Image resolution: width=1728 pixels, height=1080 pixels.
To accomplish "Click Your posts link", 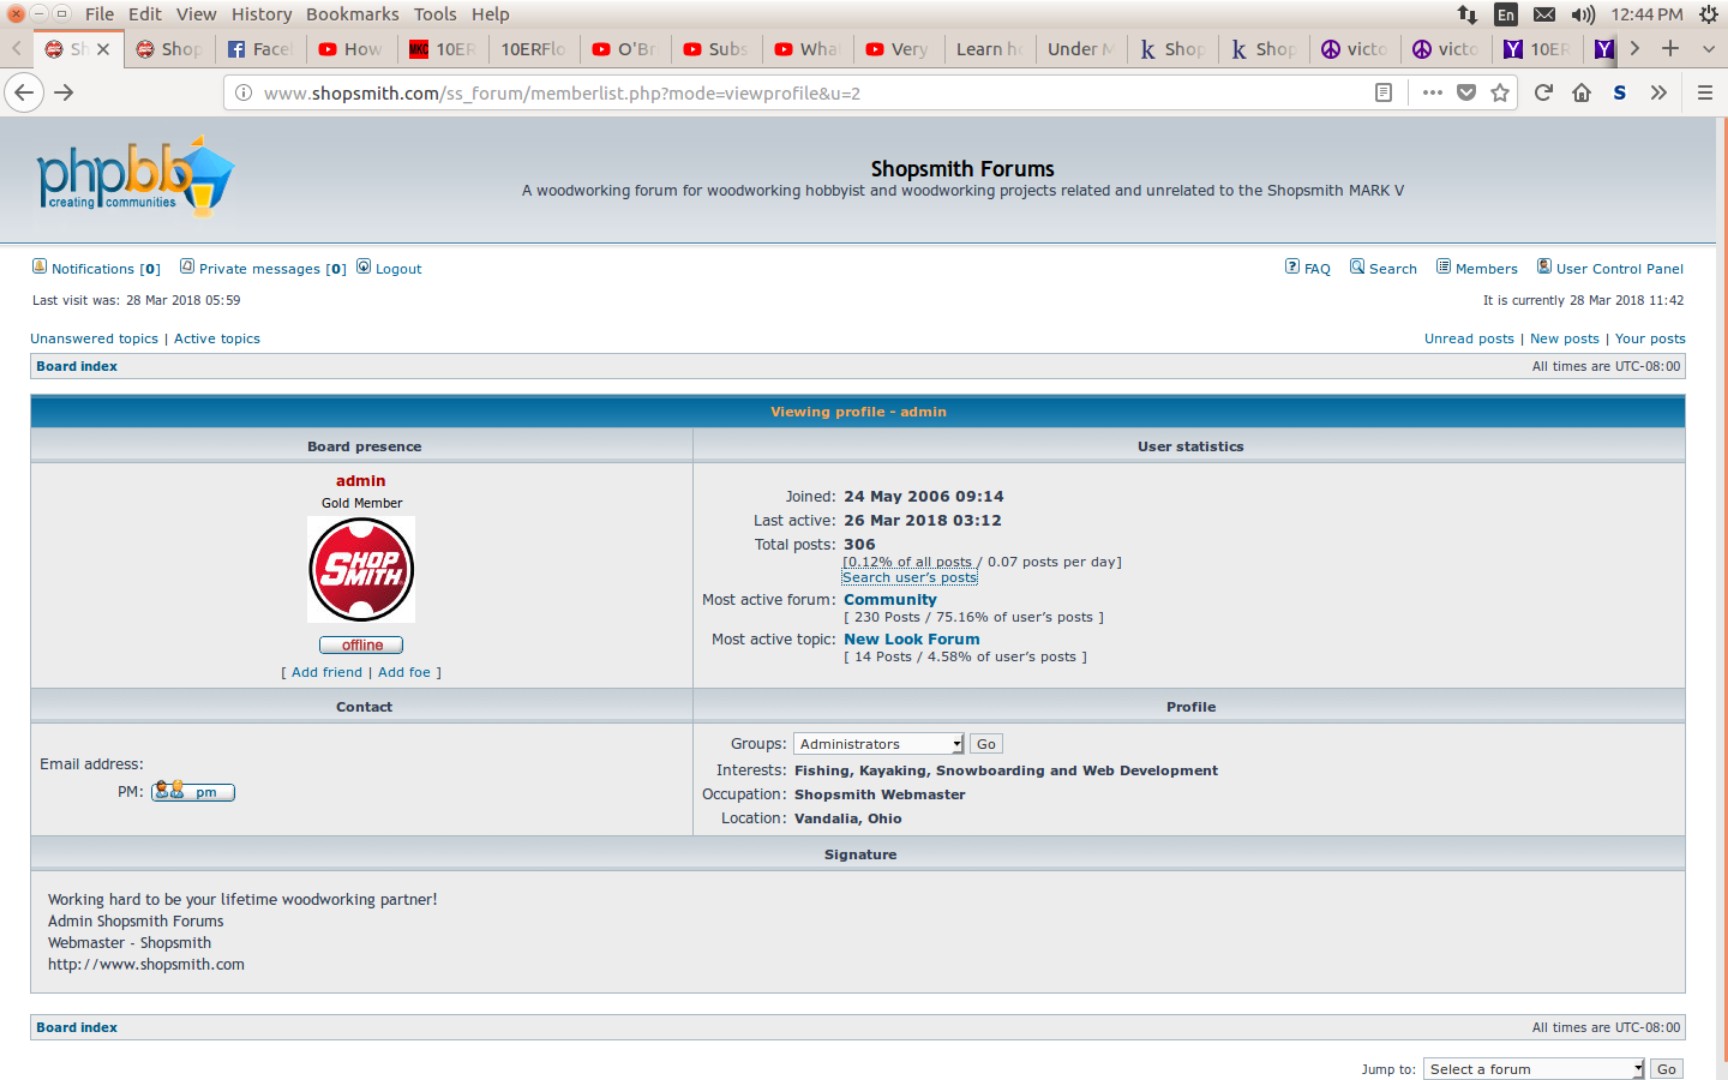I will tap(1650, 339).
